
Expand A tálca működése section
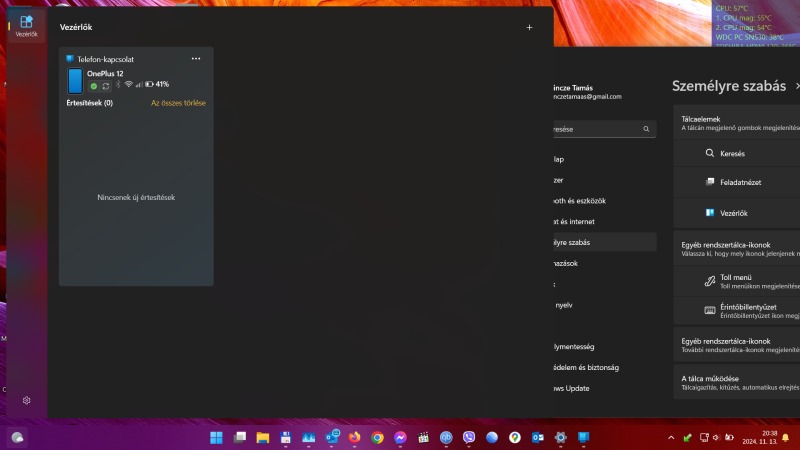tap(737, 382)
